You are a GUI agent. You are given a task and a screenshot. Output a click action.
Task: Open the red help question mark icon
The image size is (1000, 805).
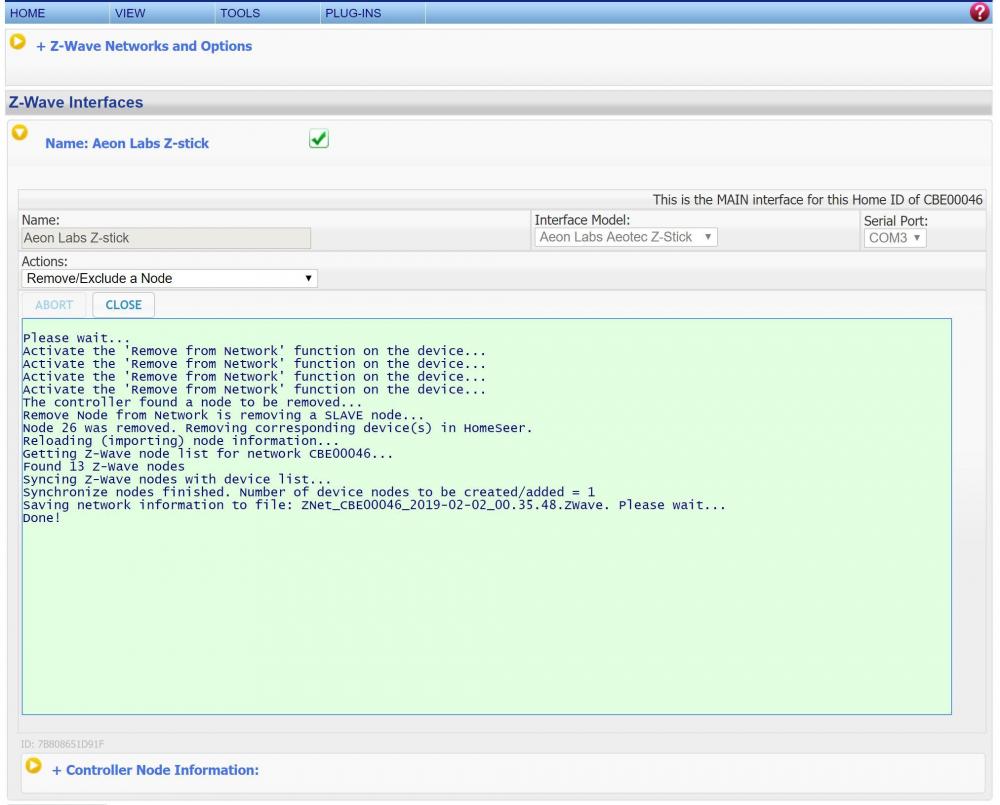[981, 12]
